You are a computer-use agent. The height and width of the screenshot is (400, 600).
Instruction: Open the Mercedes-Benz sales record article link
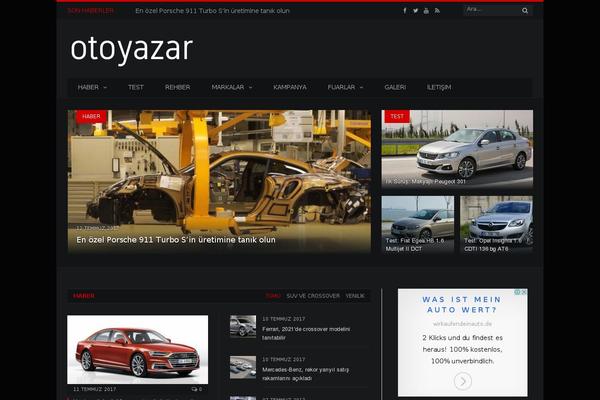[305, 374]
